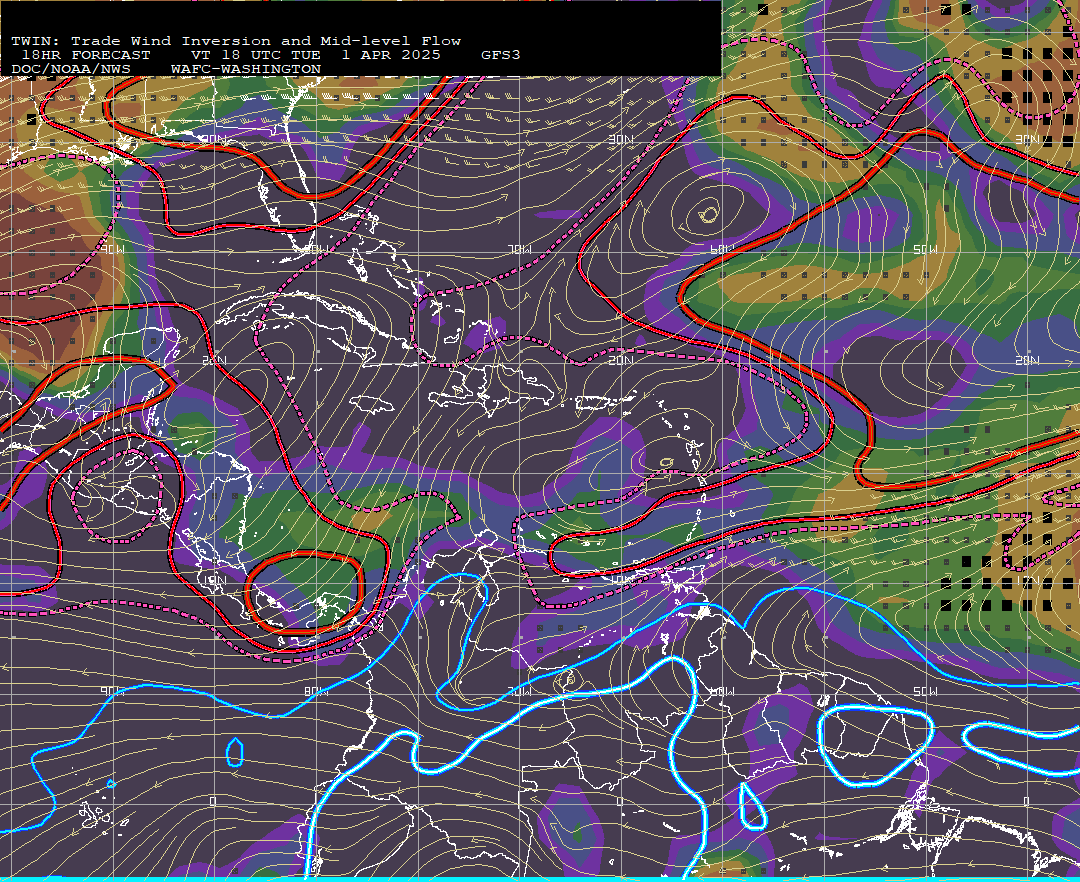The height and width of the screenshot is (882, 1080).
Task: Click the teardrop-shaped cyan contour over Brazil
Action: 752,807
